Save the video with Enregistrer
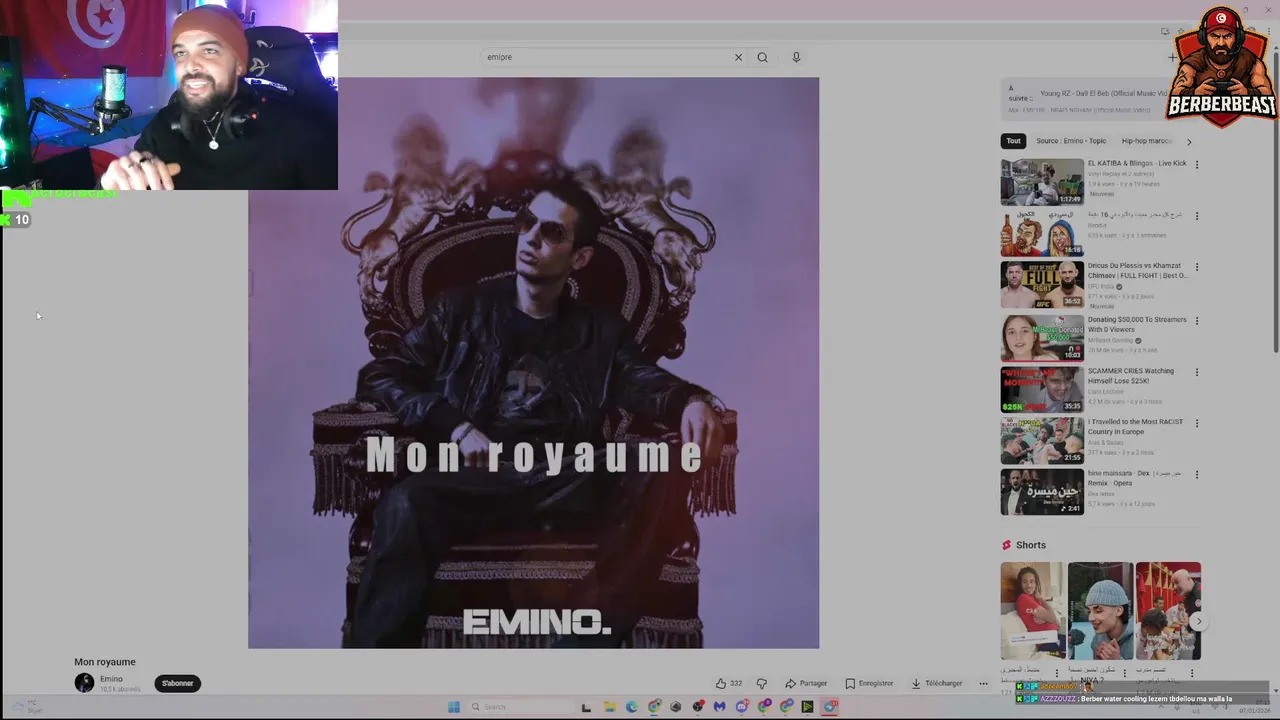 coord(869,683)
